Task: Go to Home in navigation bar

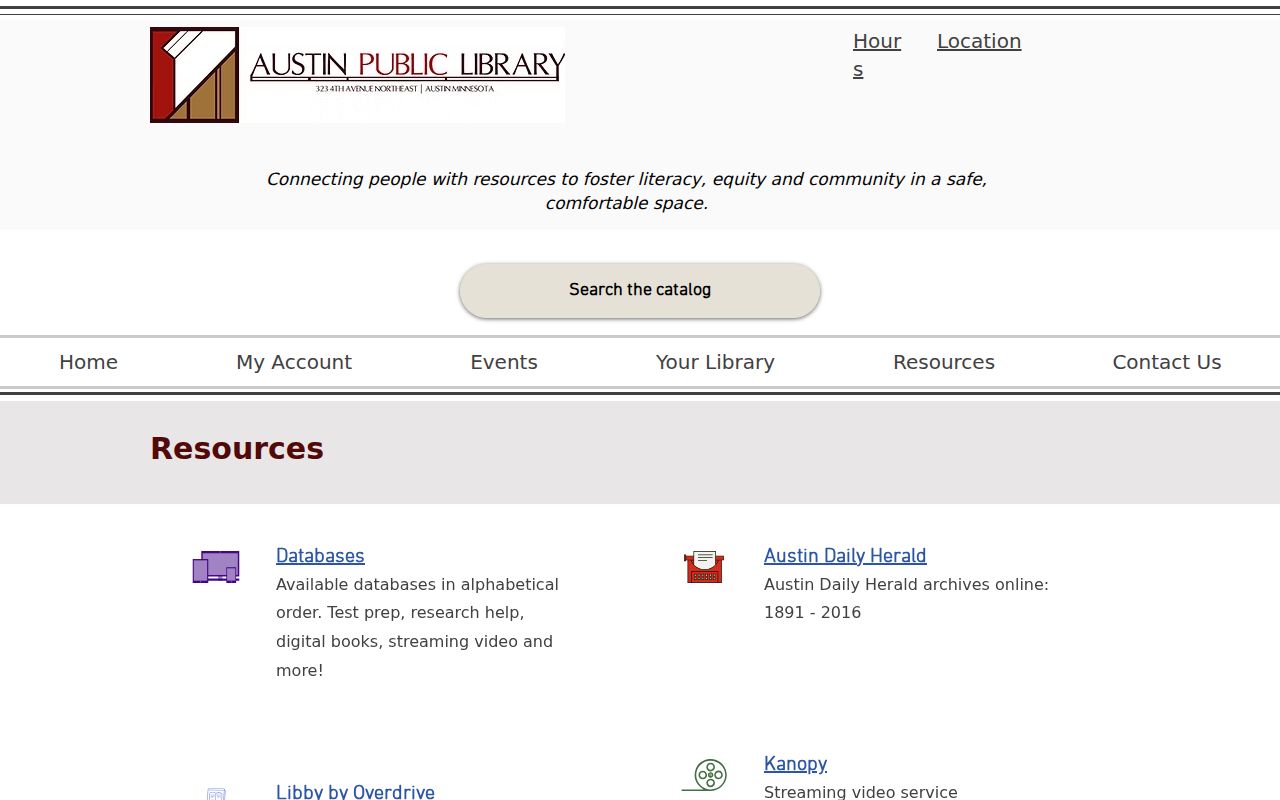Action: pos(88,362)
